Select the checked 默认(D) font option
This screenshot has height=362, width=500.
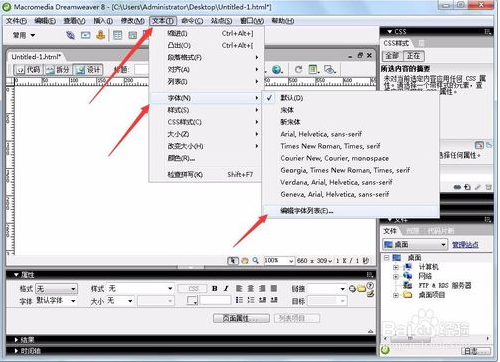(x=291, y=98)
